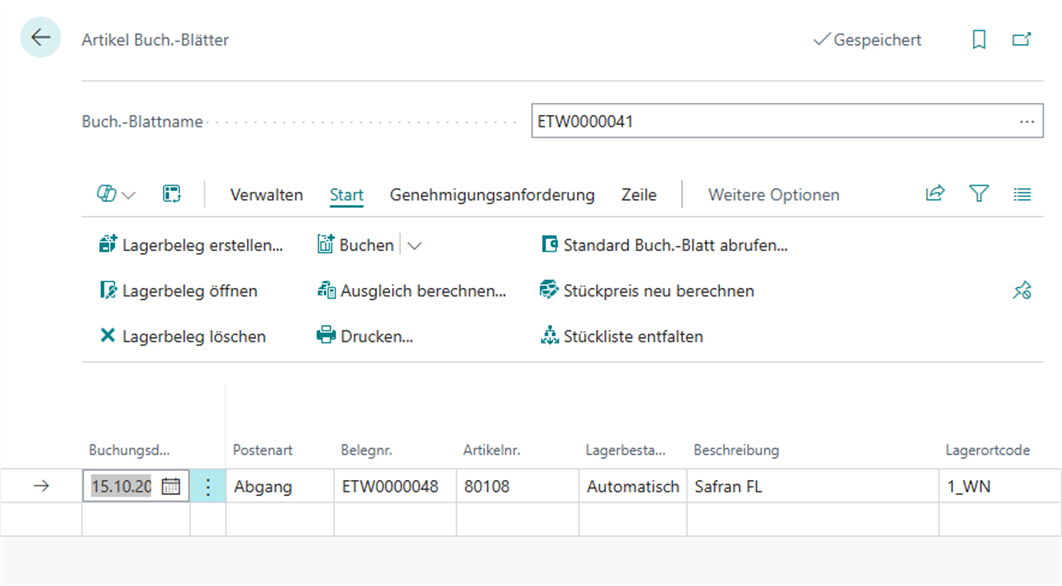Click the Lagerortcode cell 1_WN

point(1000,486)
